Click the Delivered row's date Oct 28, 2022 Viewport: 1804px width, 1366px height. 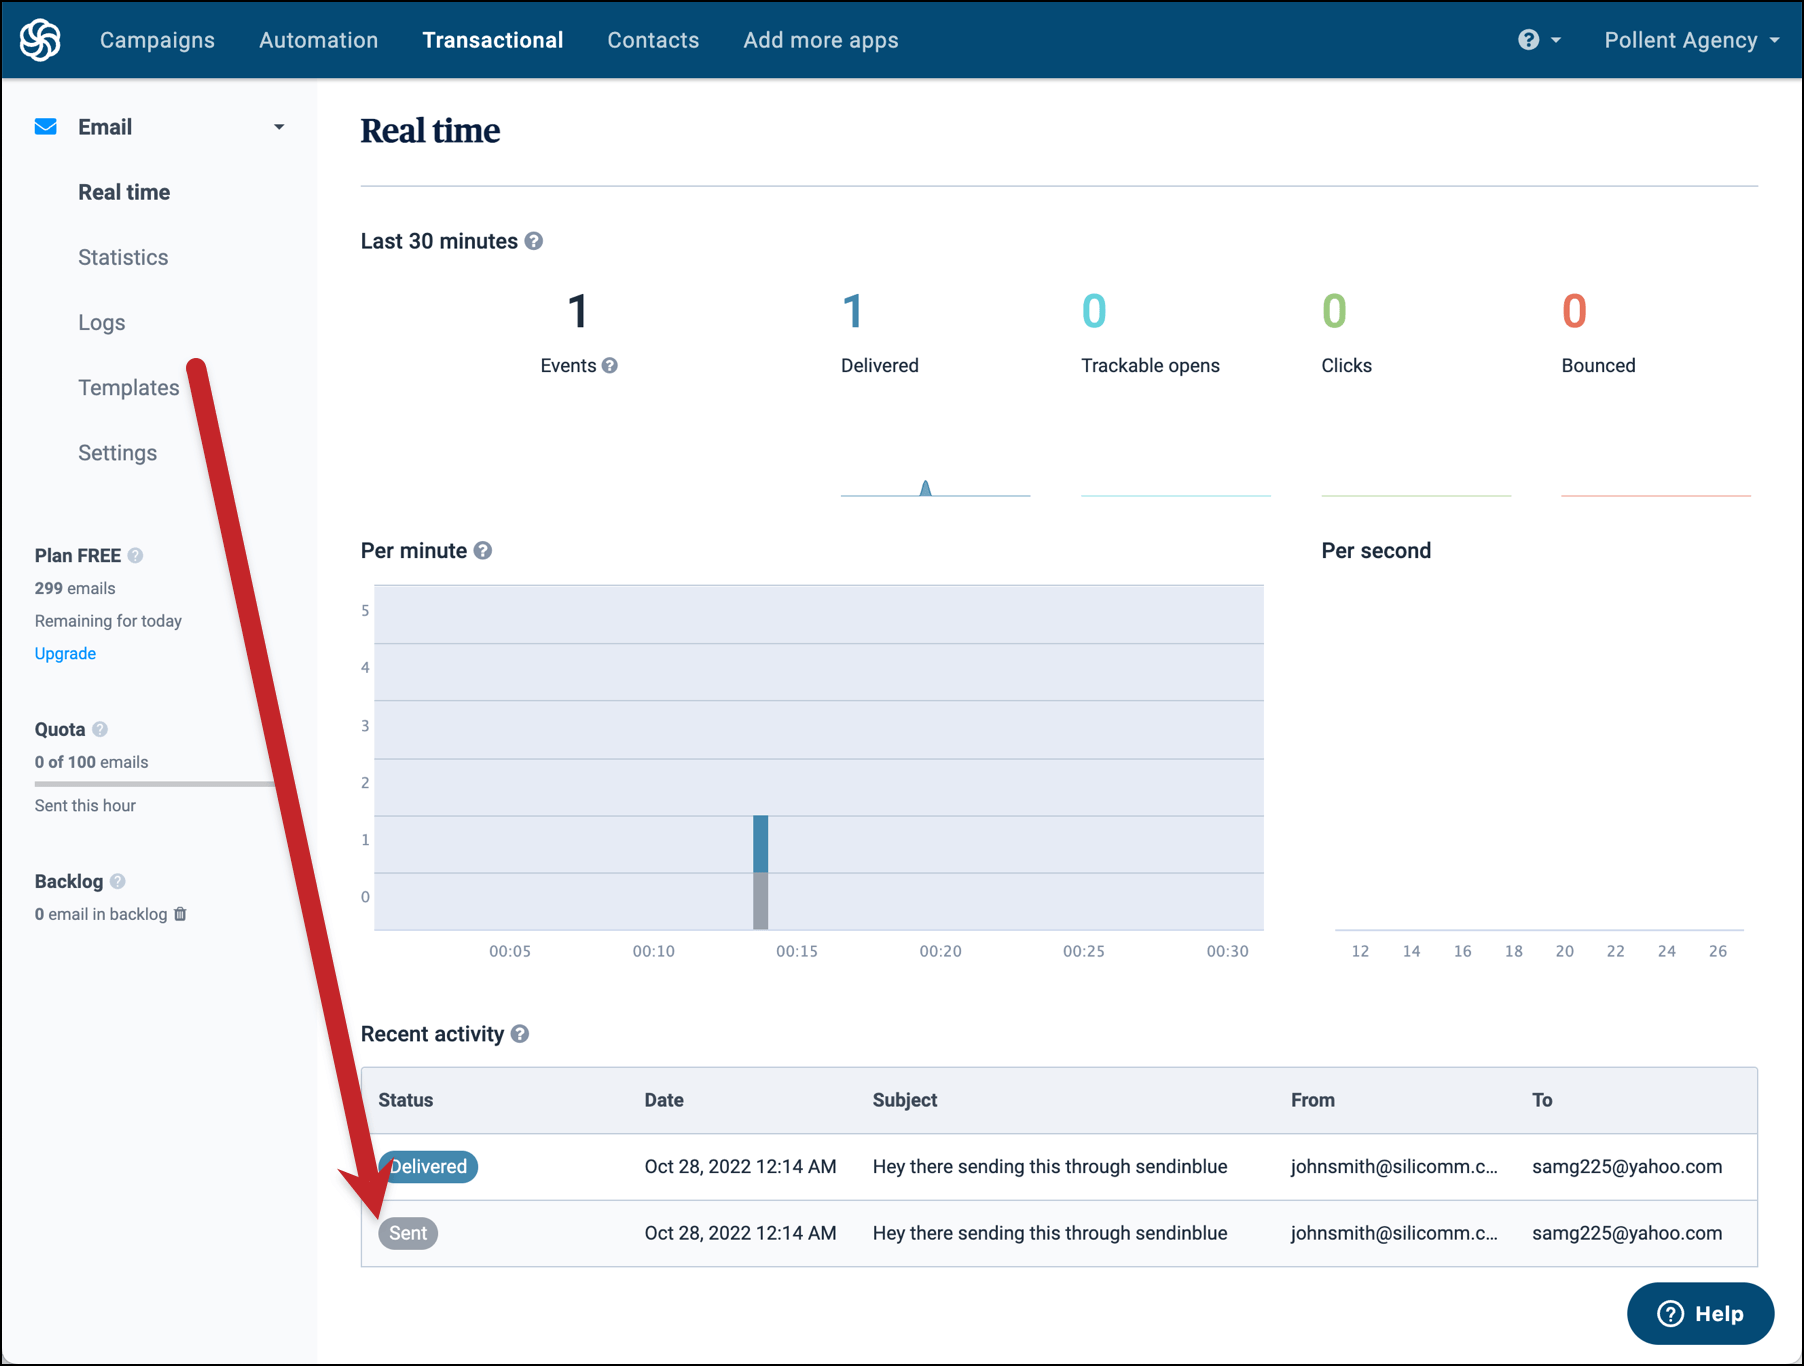point(740,1166)
